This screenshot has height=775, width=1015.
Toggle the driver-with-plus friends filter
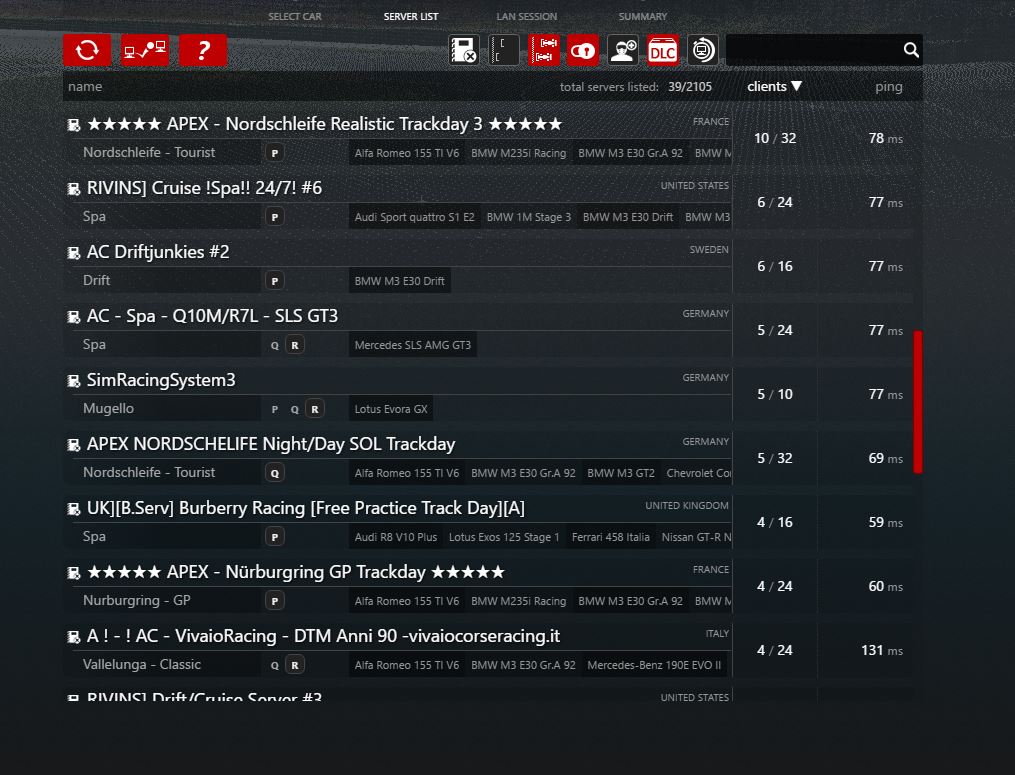(x=623, y=50)
